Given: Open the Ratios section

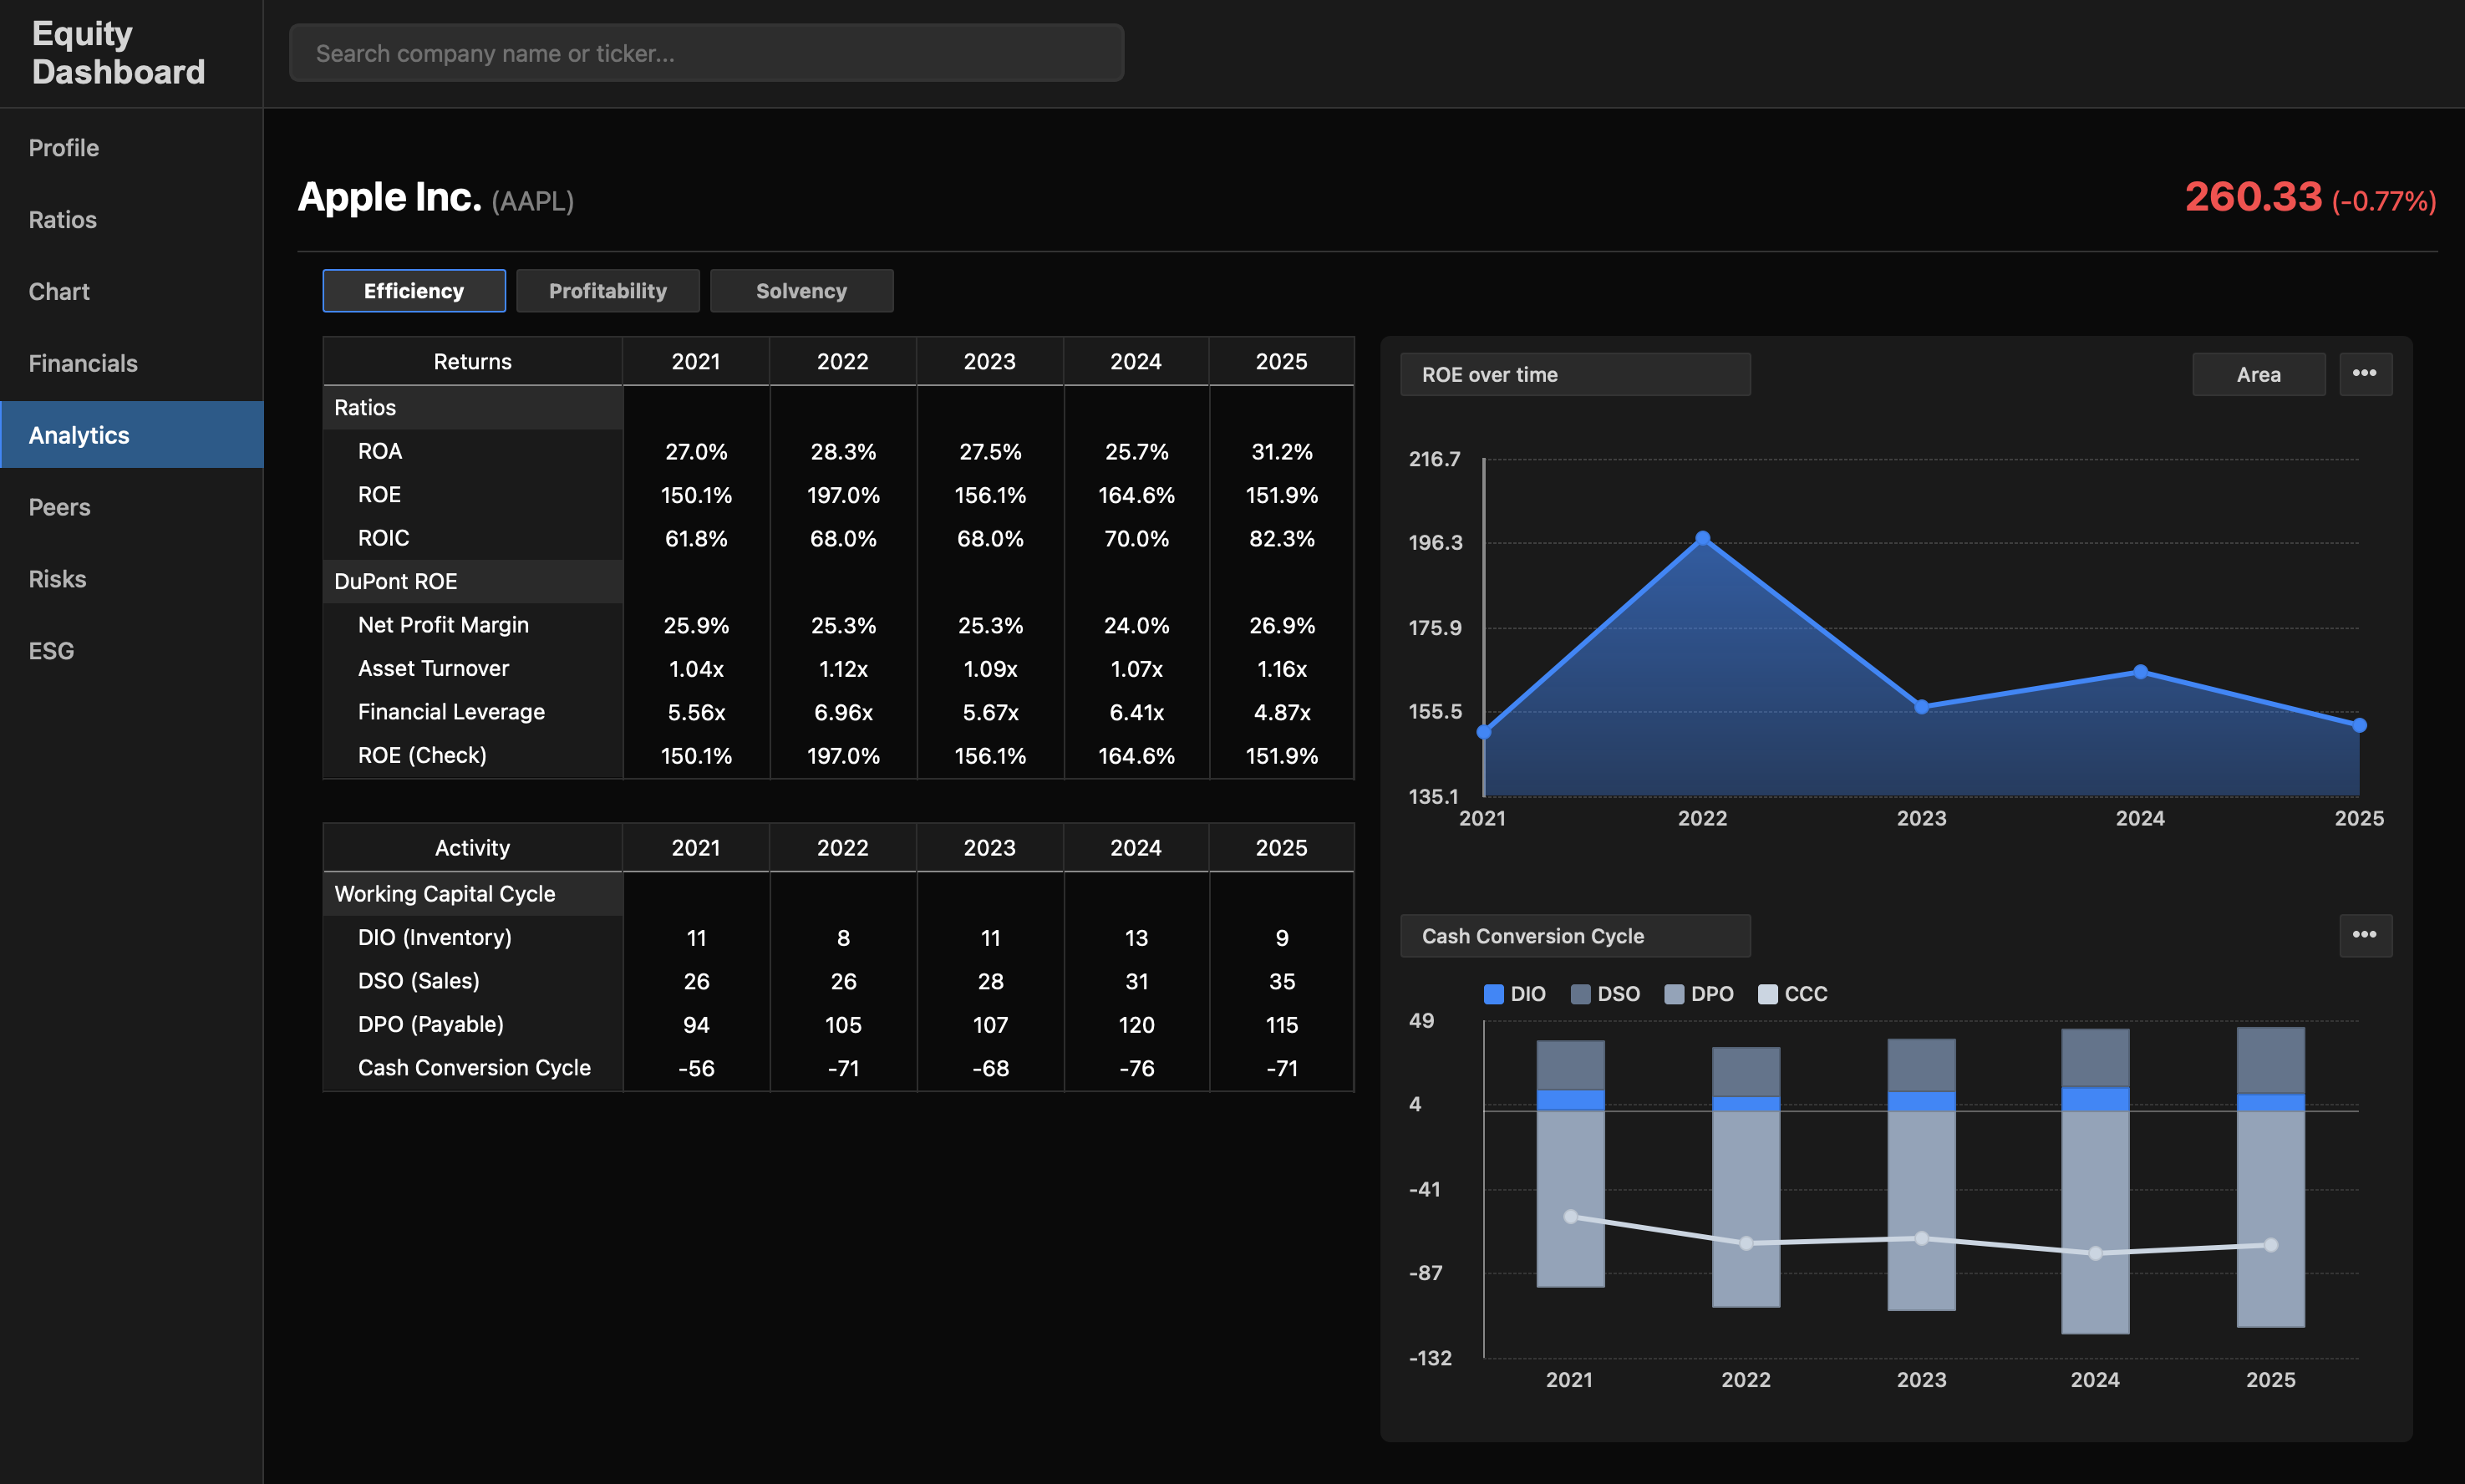Looking at the screenshot, I should [62, 219].
